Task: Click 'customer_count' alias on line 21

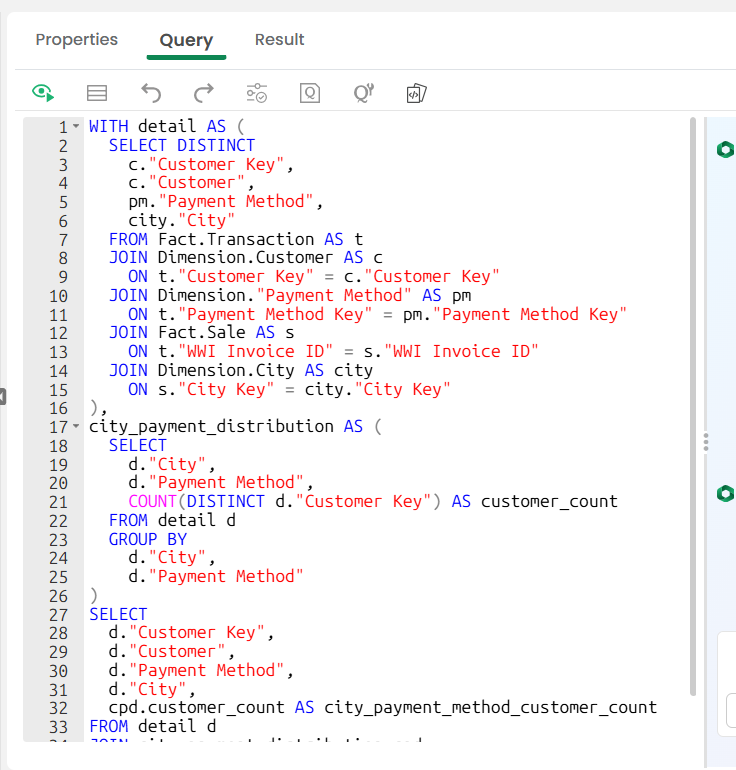Action: [x=549, y=501]
